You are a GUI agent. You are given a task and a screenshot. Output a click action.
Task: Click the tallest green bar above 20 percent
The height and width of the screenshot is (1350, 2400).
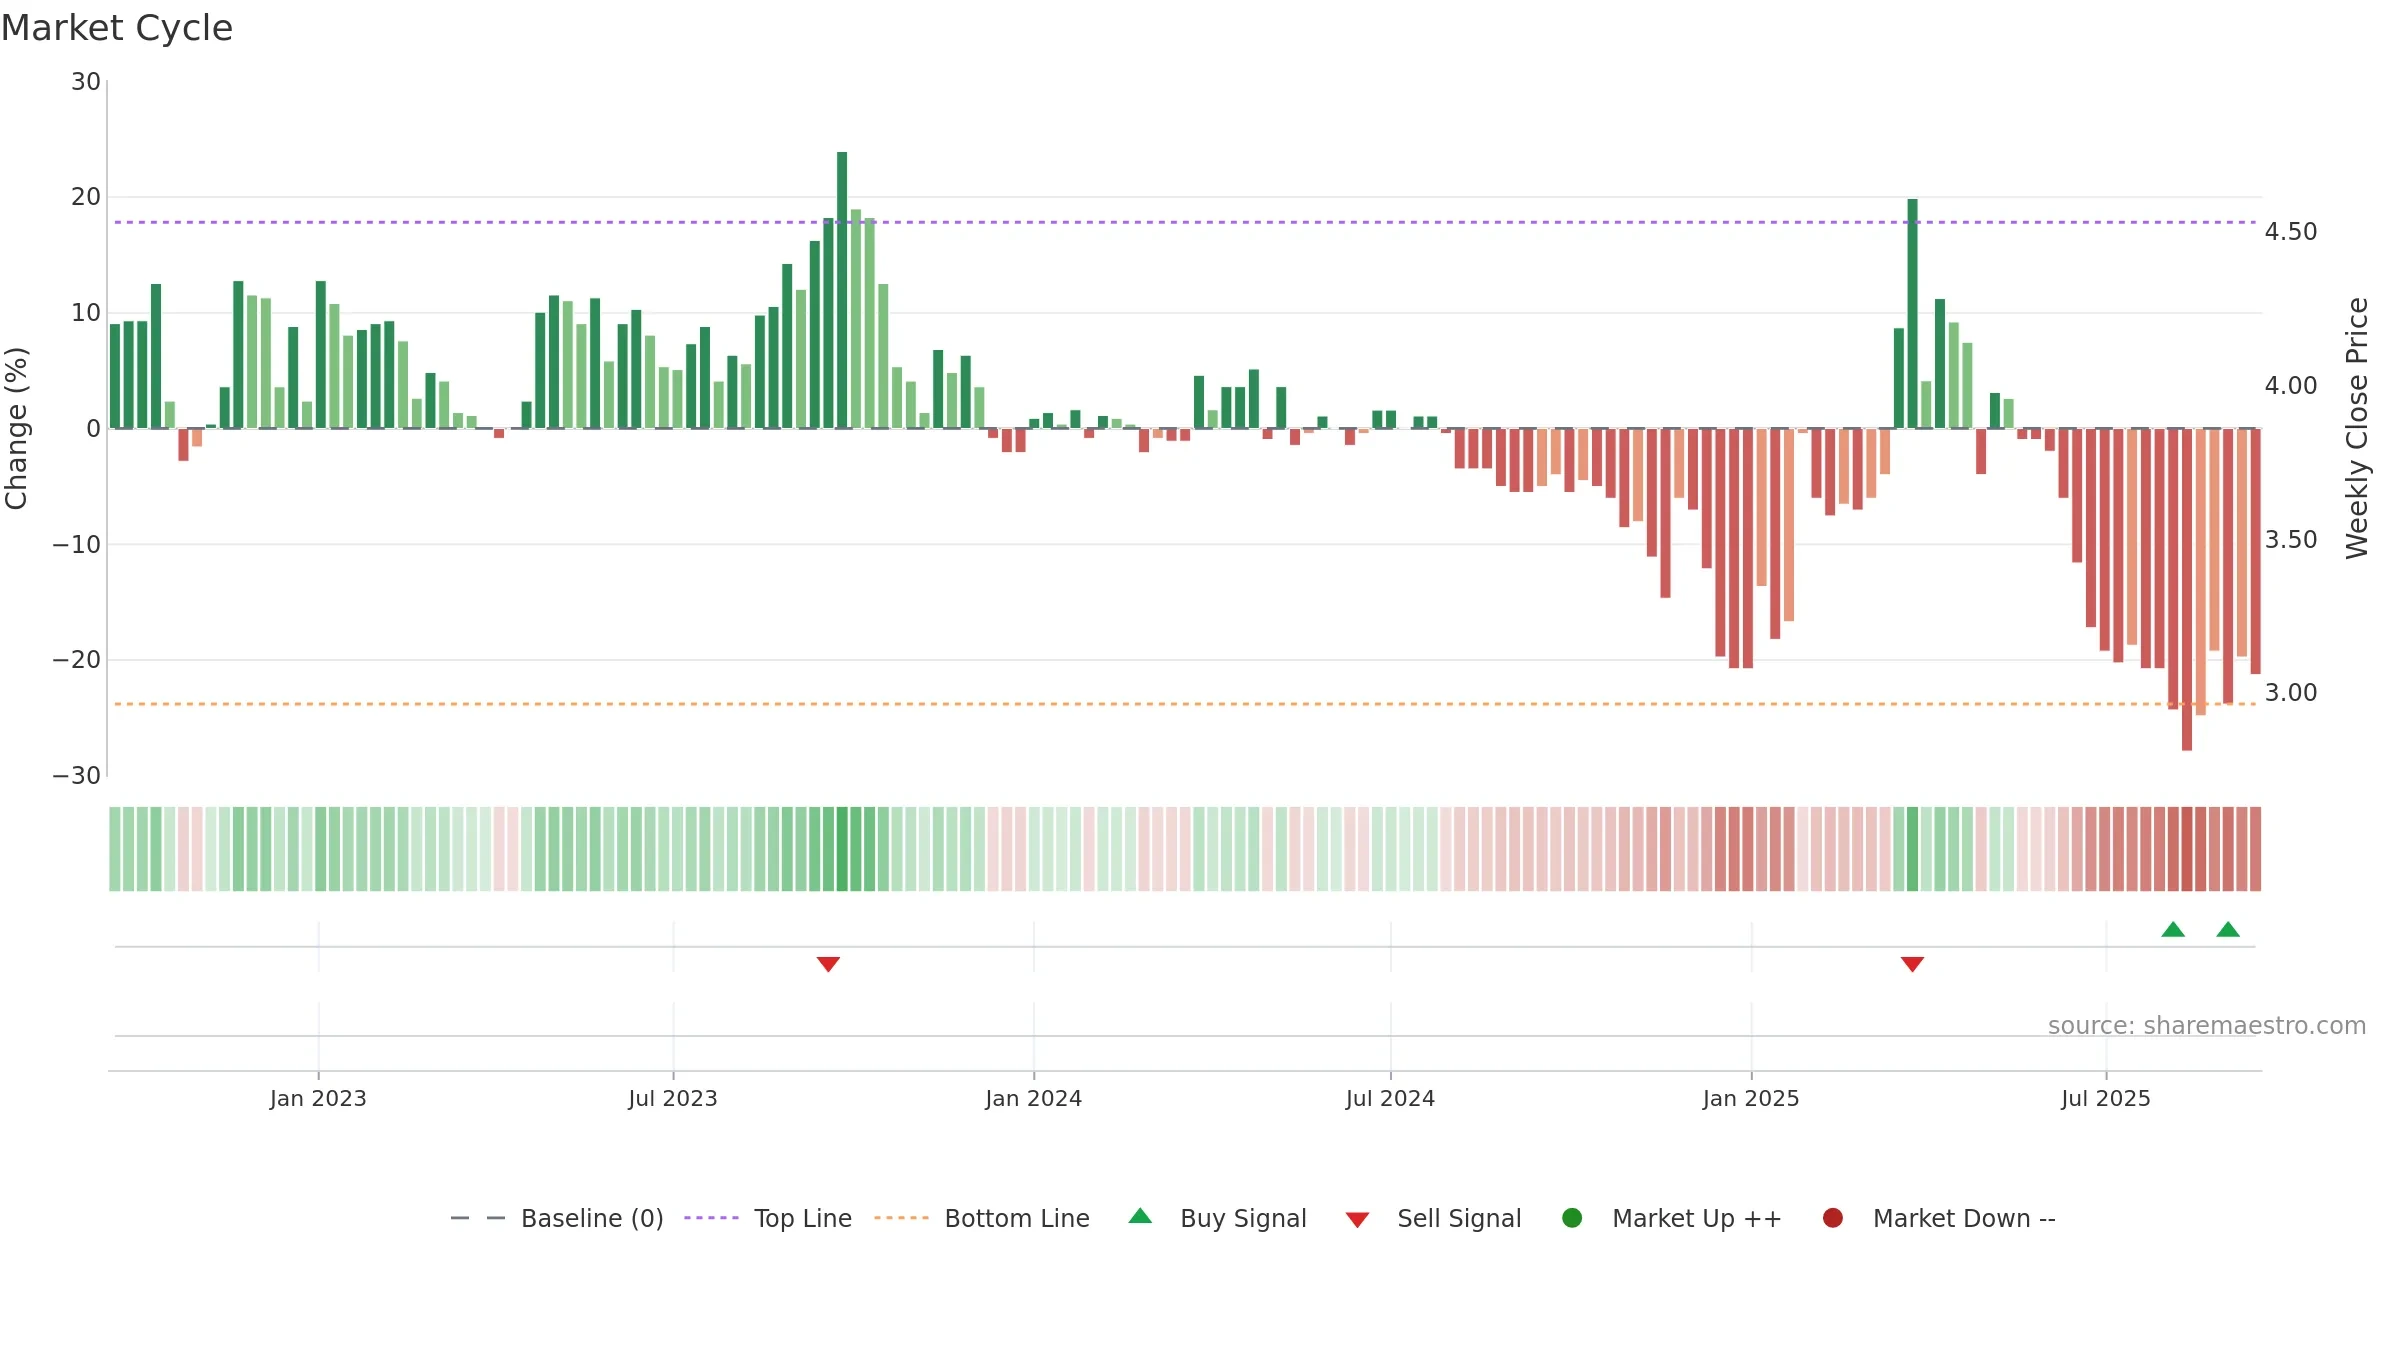pos(842,290)
